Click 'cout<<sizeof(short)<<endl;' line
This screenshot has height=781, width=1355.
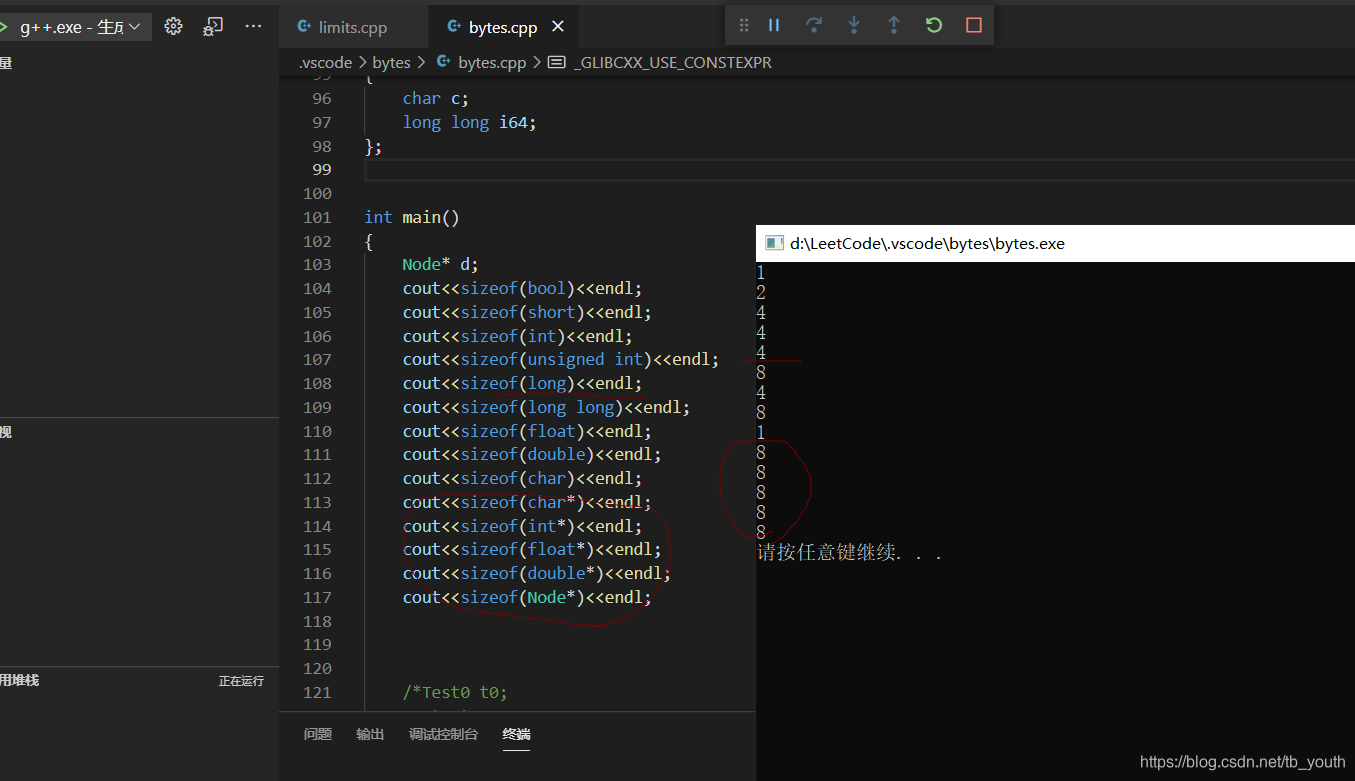click(x=527, y=312)
